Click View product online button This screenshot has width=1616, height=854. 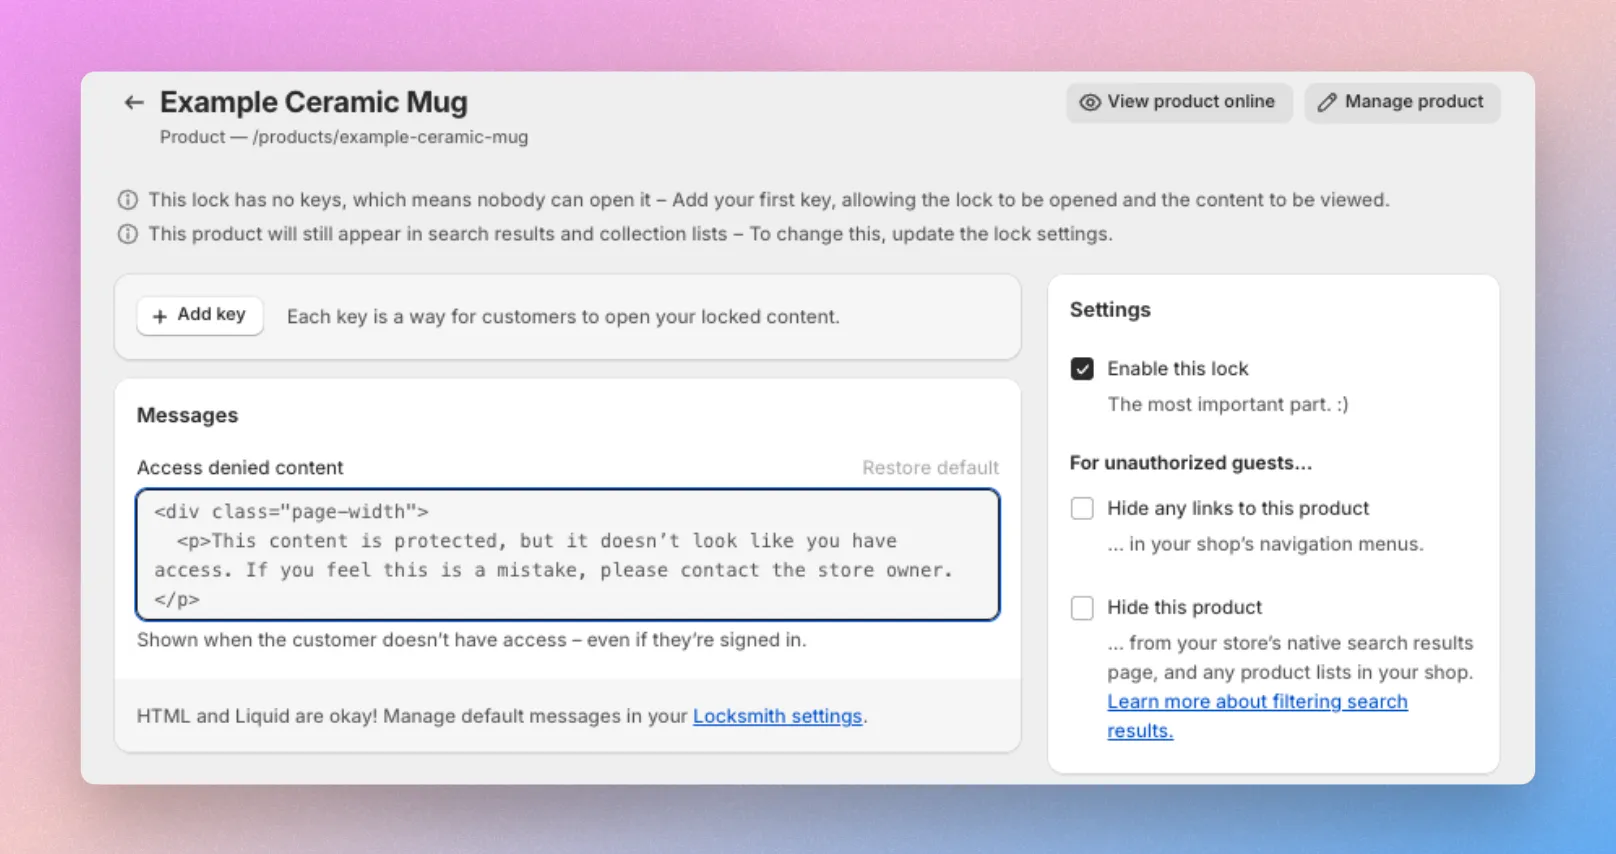coord(1179,102)
